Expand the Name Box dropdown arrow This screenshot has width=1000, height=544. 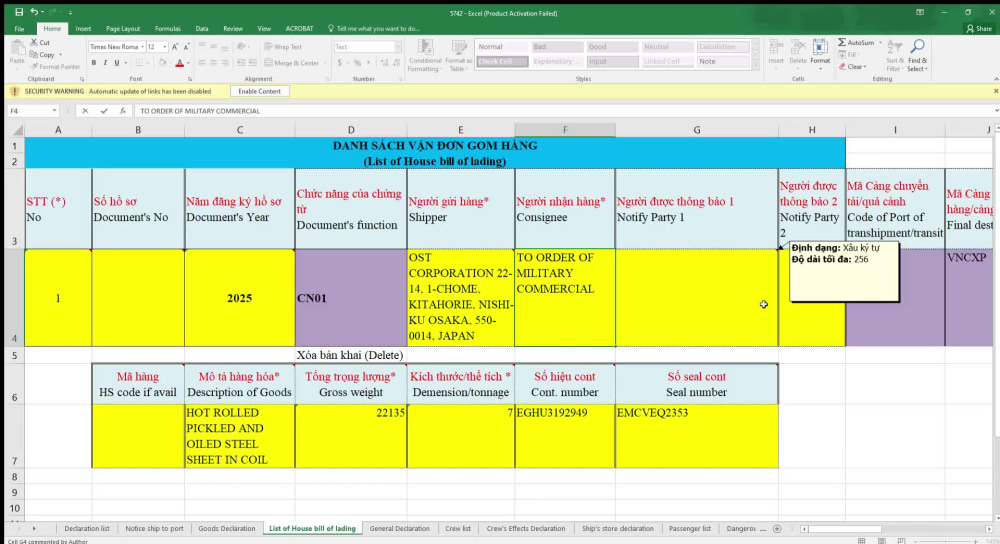tap(54, 110)
